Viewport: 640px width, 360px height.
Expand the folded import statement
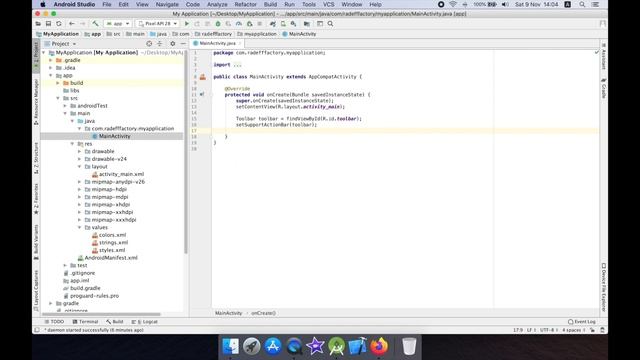[x=237, y=65]
